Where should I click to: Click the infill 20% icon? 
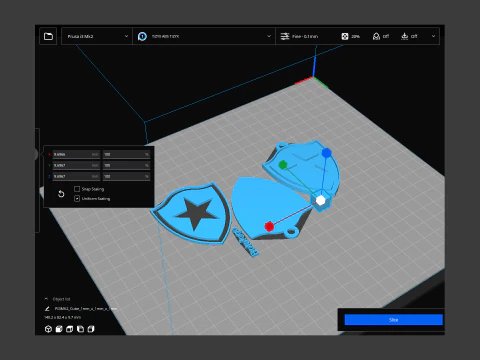pyautogui.click(x=345, y=36)
